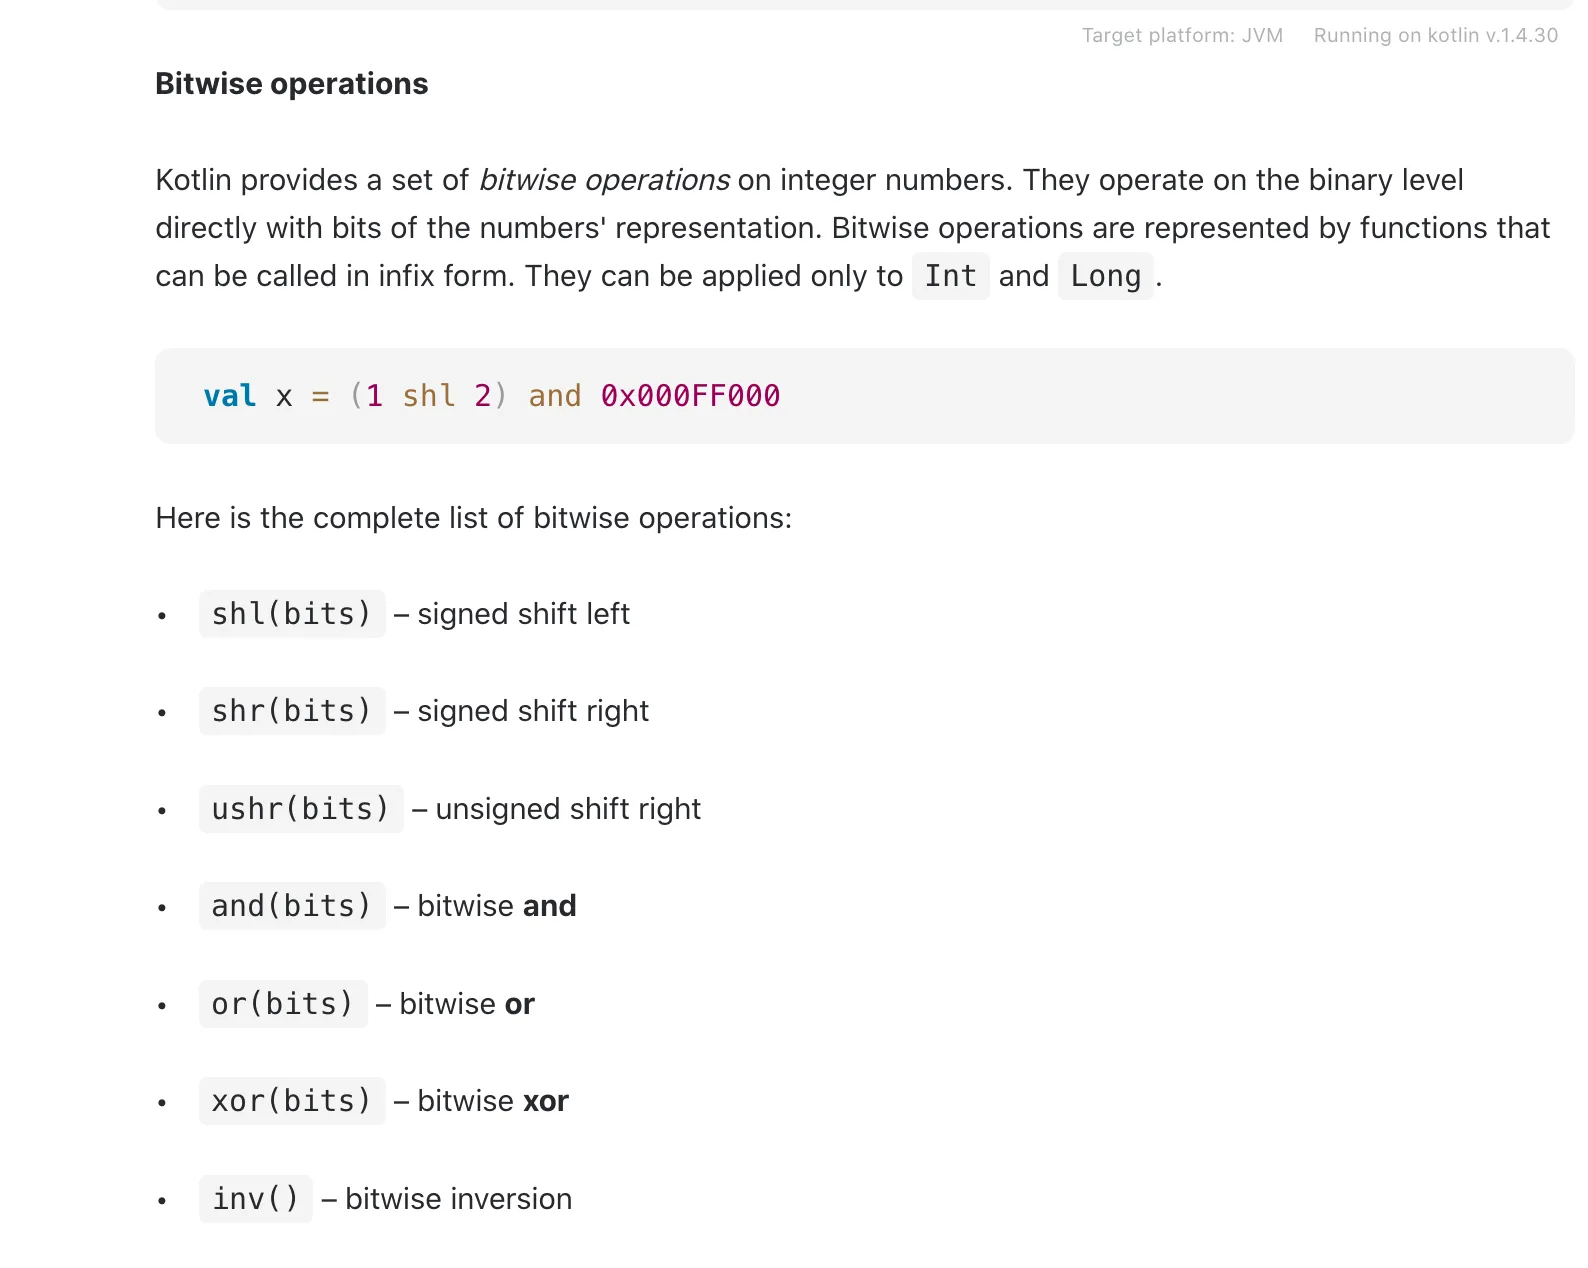Select the inline "Long" code tag
Screen dimensions: 1588x1268
click(1105, 276)
